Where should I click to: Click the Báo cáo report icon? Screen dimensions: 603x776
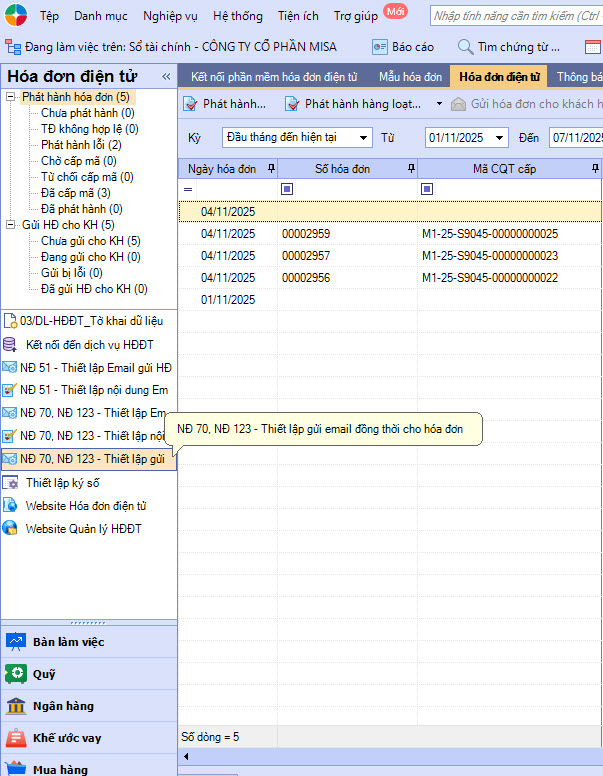click(380, 47)
